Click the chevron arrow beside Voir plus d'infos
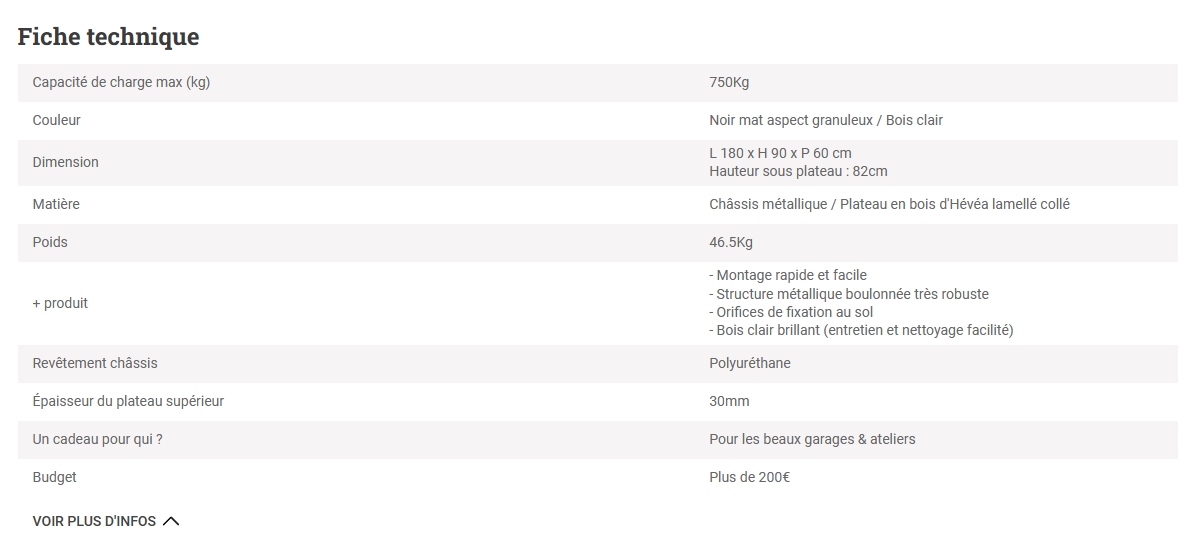 click(x=171, y=521)
